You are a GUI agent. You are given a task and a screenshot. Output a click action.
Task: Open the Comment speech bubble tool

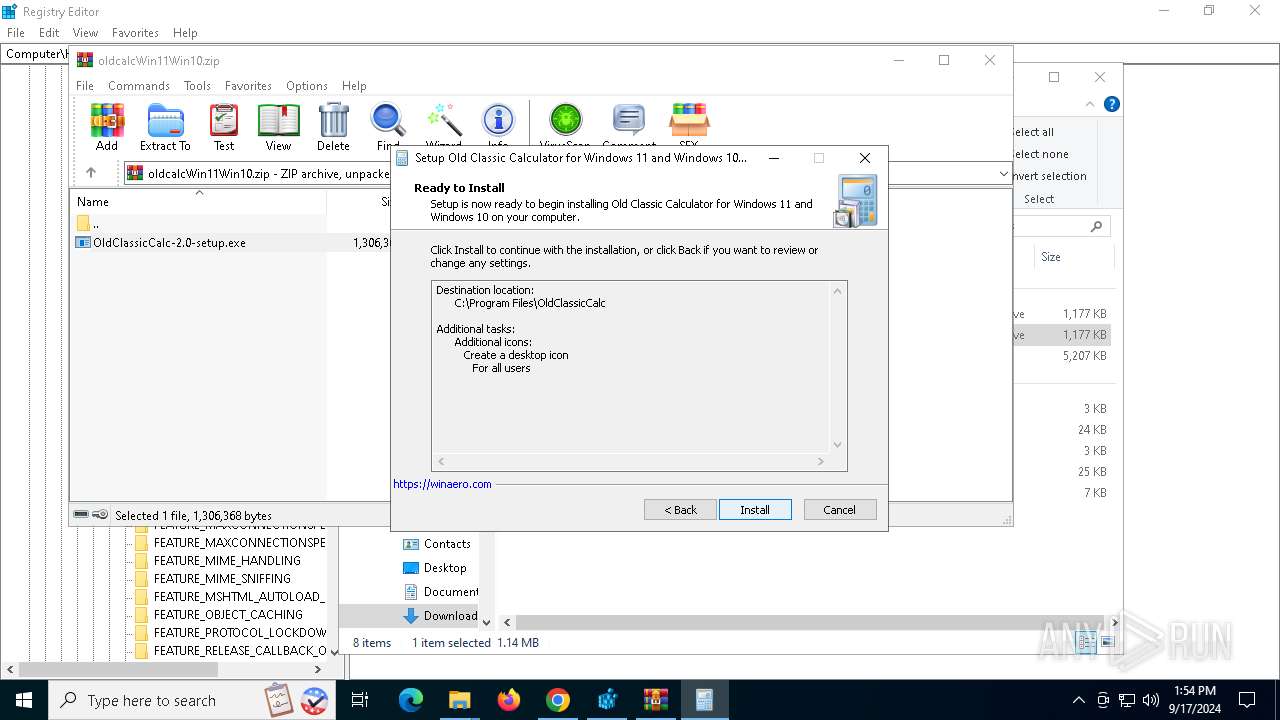point(629,127)
